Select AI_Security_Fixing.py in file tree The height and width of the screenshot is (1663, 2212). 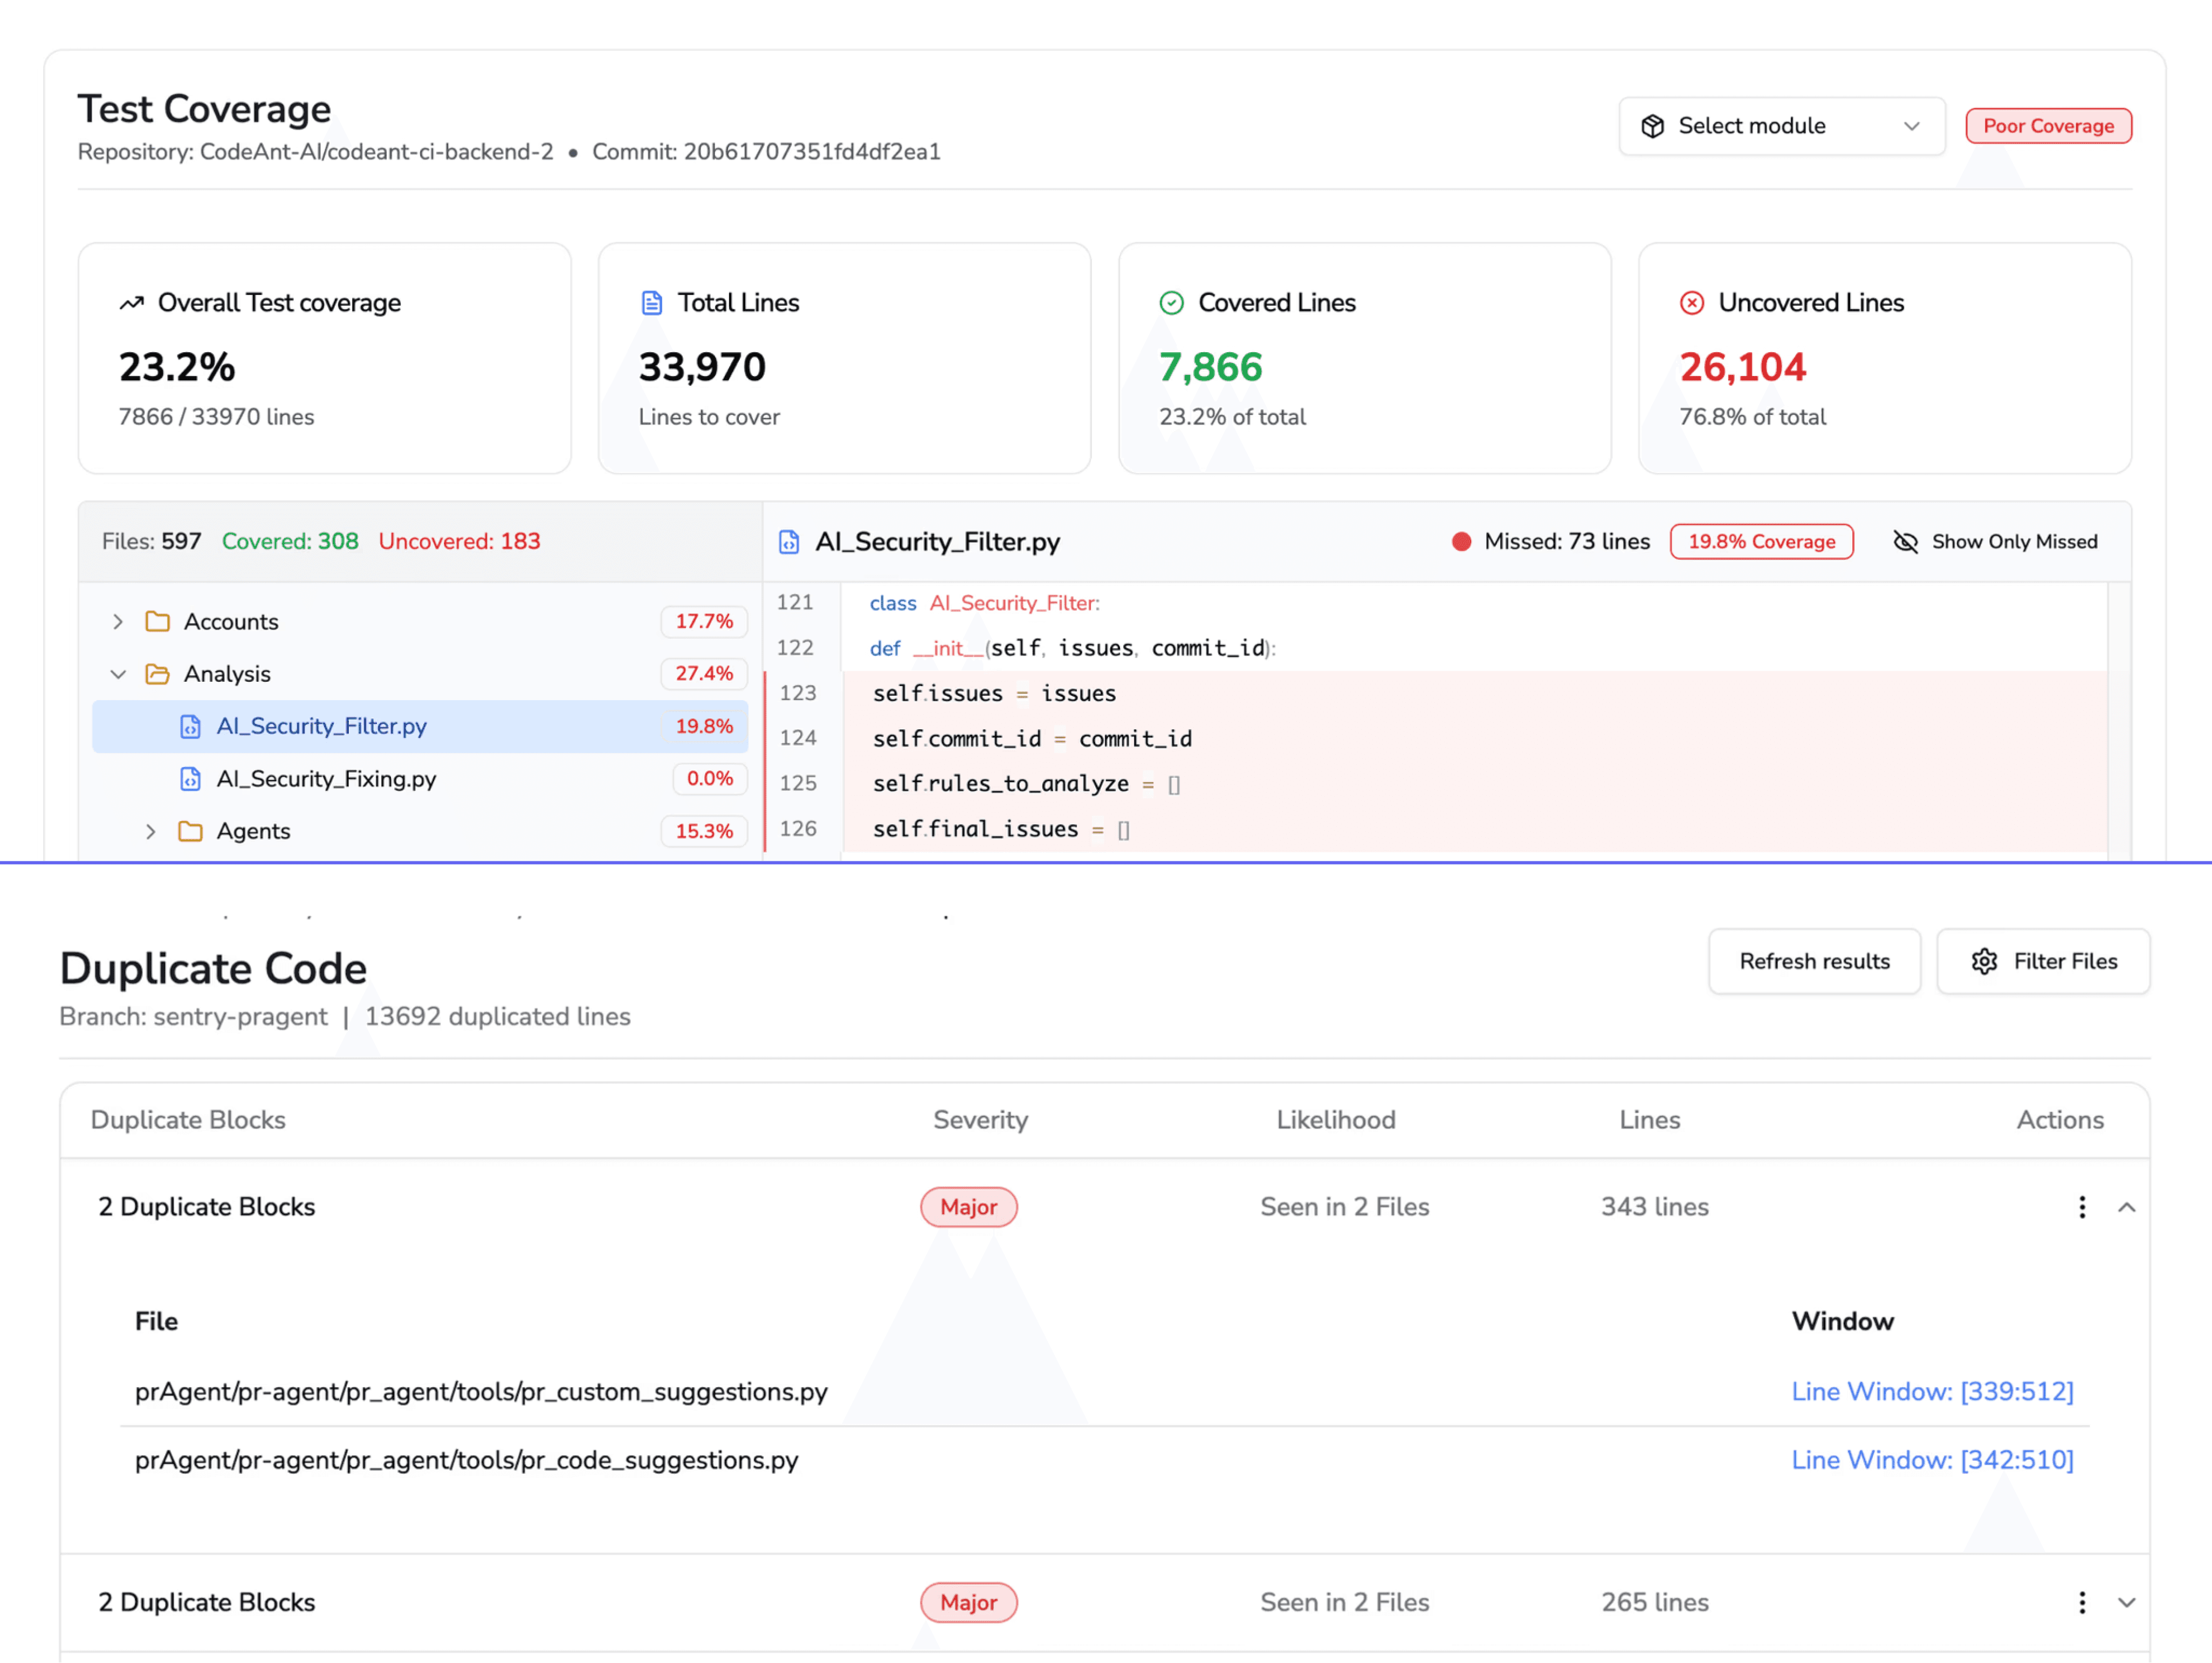326,778
